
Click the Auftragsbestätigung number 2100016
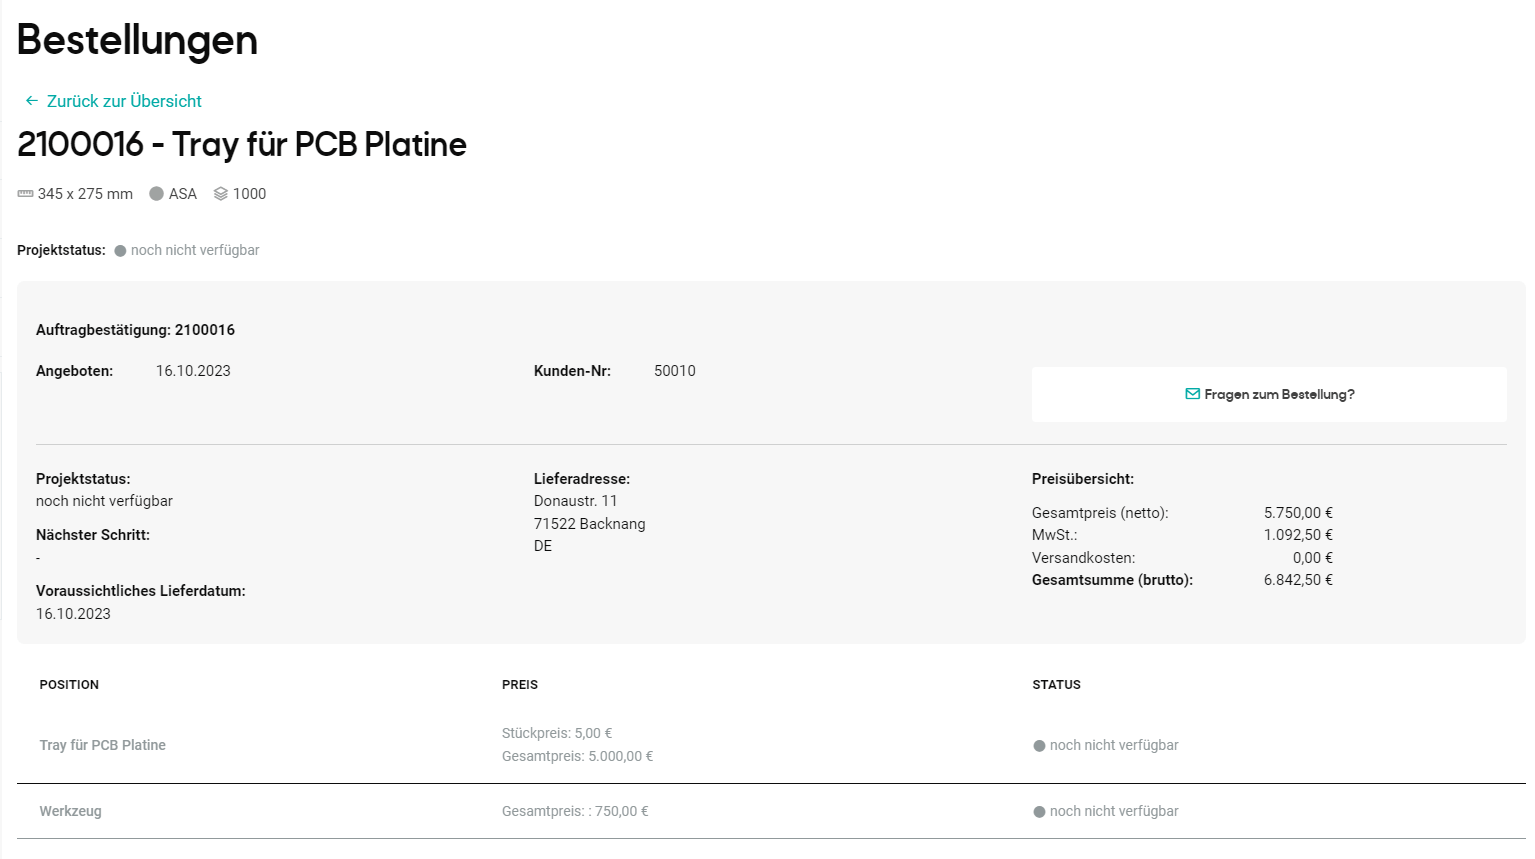point(206,329)
